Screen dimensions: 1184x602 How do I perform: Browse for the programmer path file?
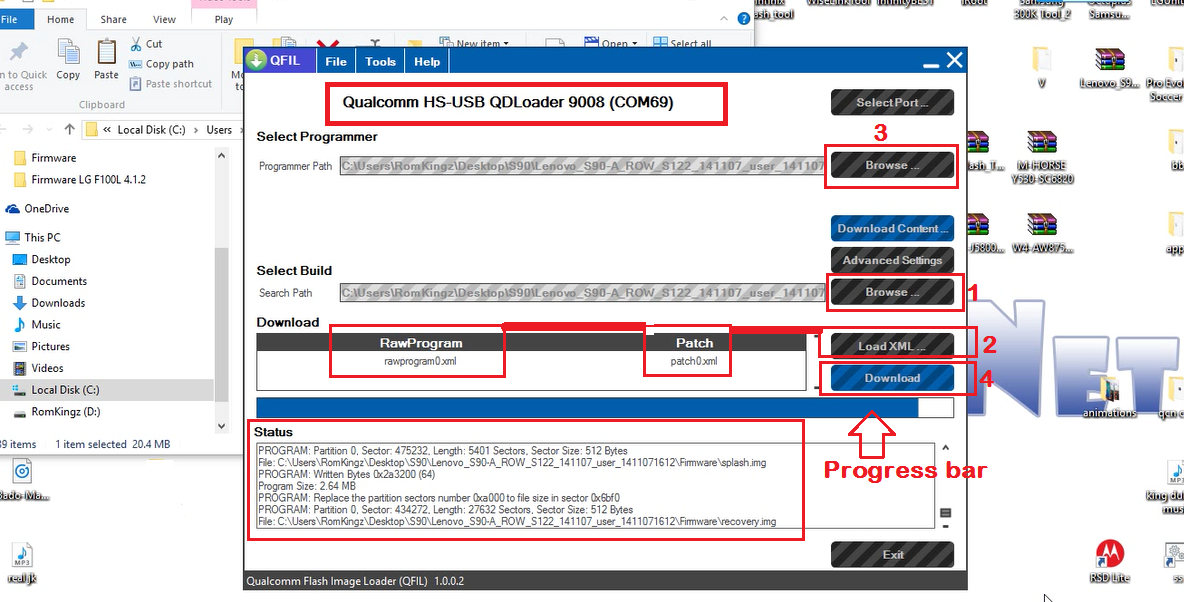coord(893,165)
